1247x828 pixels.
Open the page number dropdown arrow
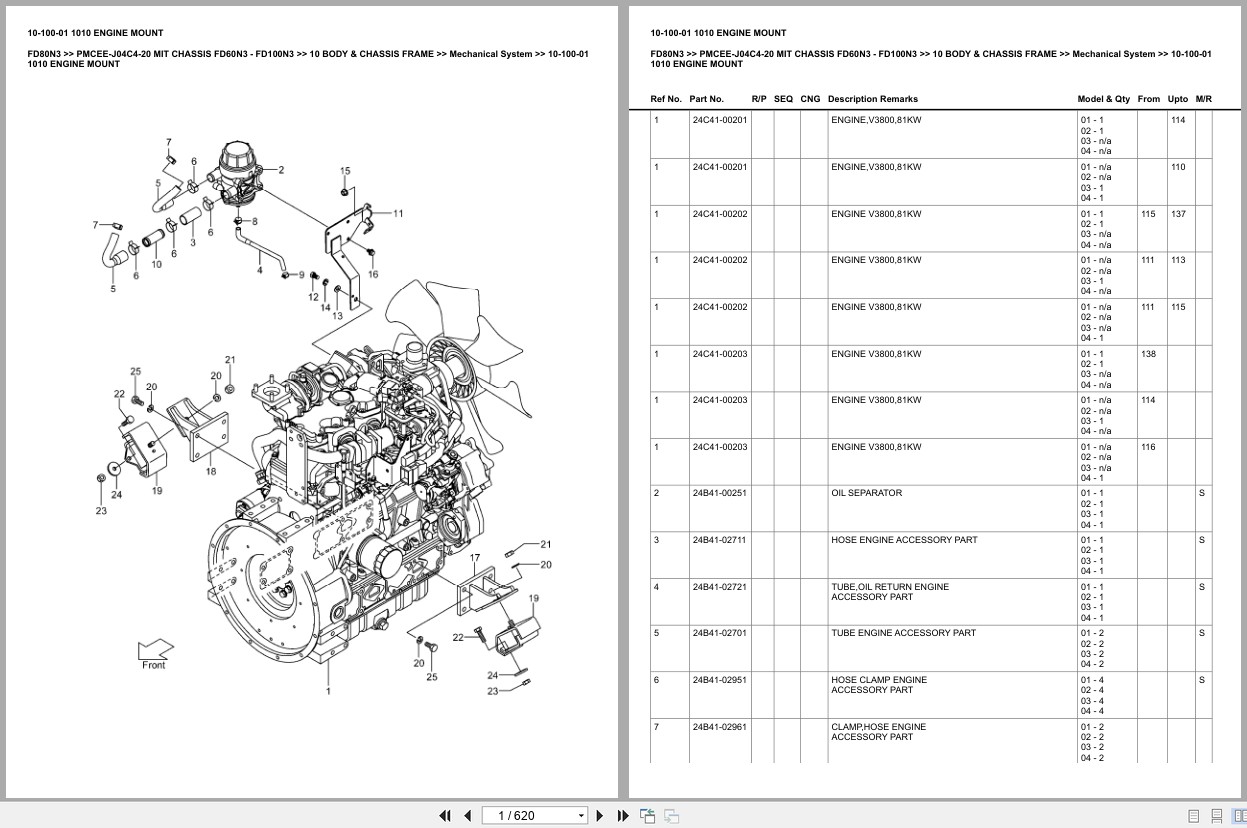pos(581,816)
